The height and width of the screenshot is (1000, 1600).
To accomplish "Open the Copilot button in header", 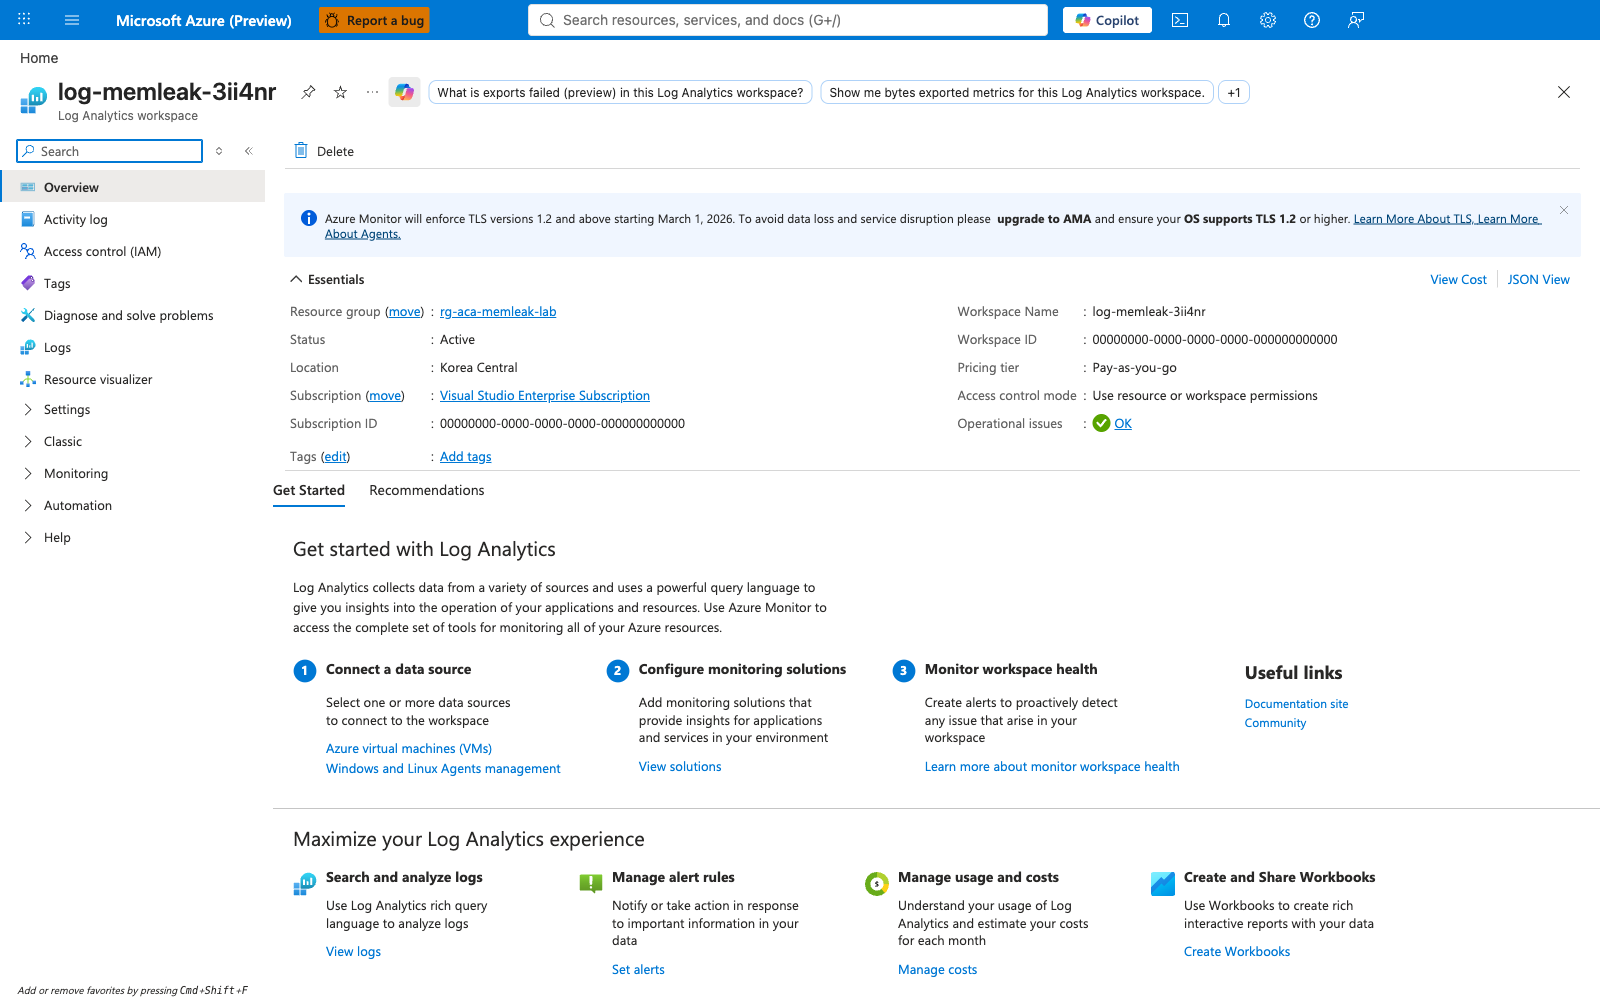I will (1107, 20).
